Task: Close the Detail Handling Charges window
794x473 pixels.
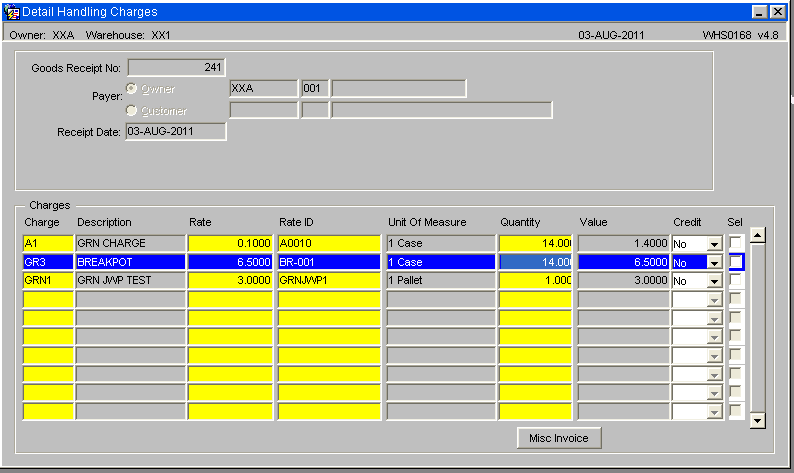Action: [777, 12]
